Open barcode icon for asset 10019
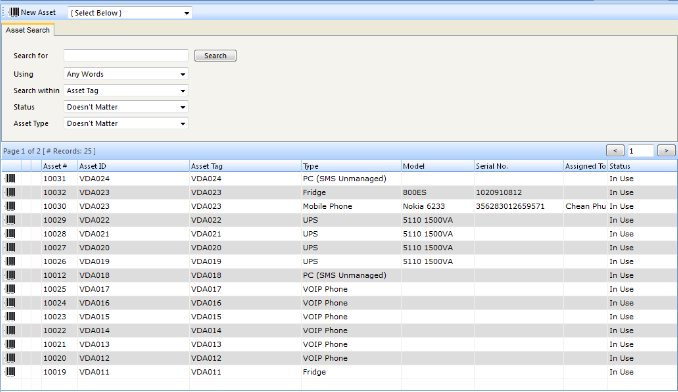Image resolution: width=678 pixels, height=392 pixels. [11, 372]
